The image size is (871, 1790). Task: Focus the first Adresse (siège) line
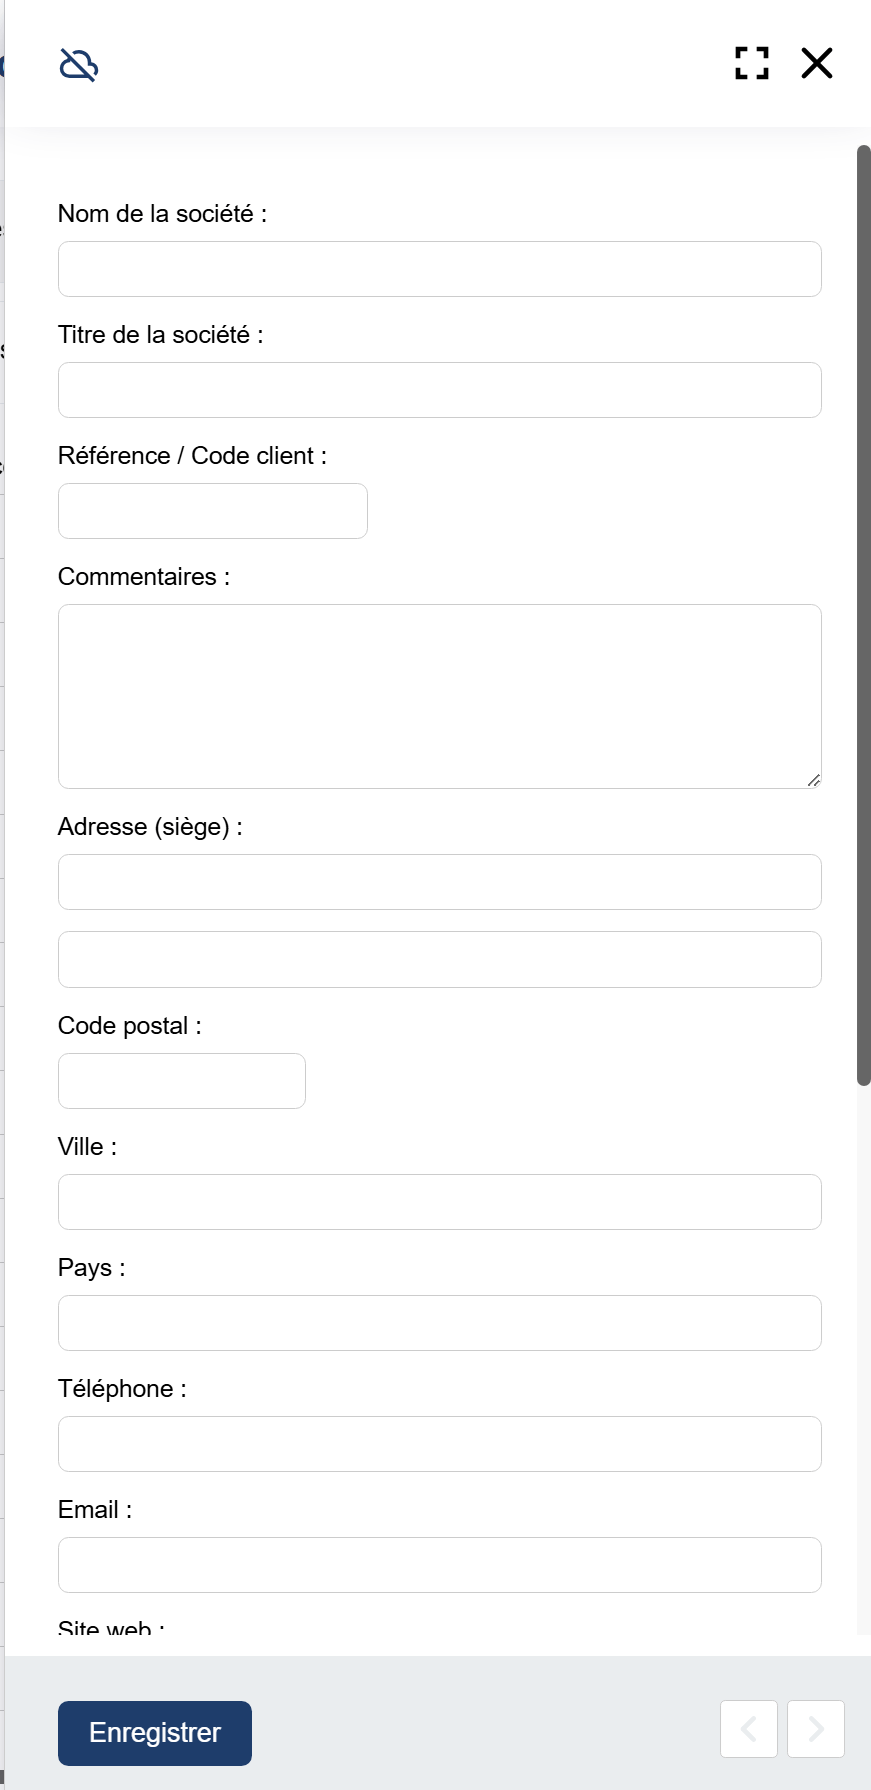tap(440, 882)
